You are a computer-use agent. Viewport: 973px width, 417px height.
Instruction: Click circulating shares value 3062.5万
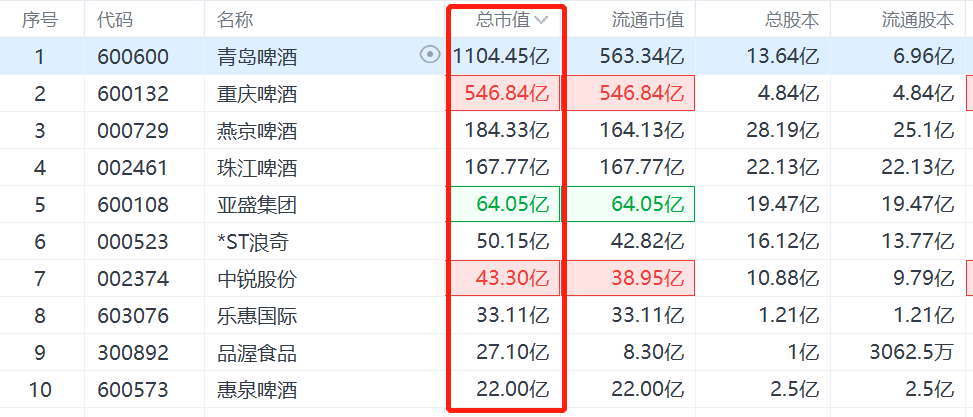[x=912, y=353]
